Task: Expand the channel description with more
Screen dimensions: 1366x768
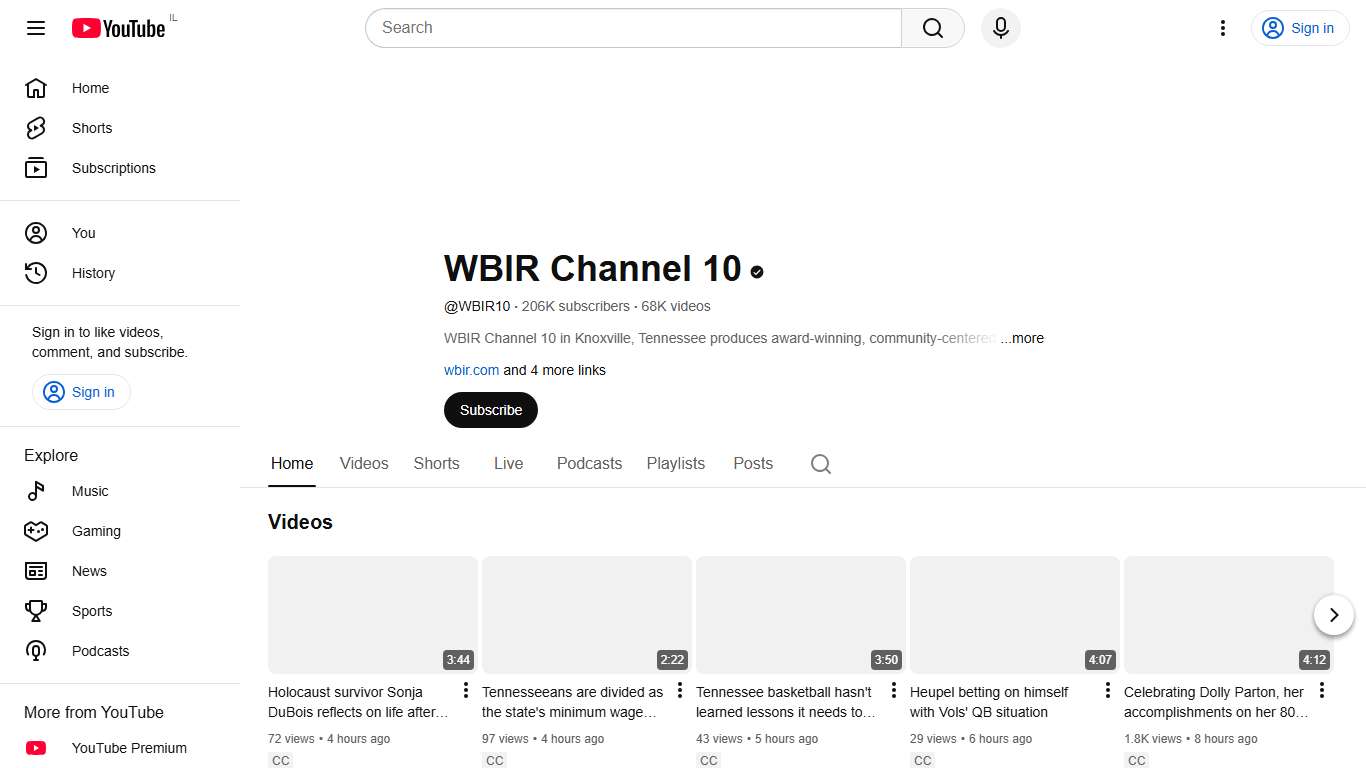Action: coord(1023,338)
